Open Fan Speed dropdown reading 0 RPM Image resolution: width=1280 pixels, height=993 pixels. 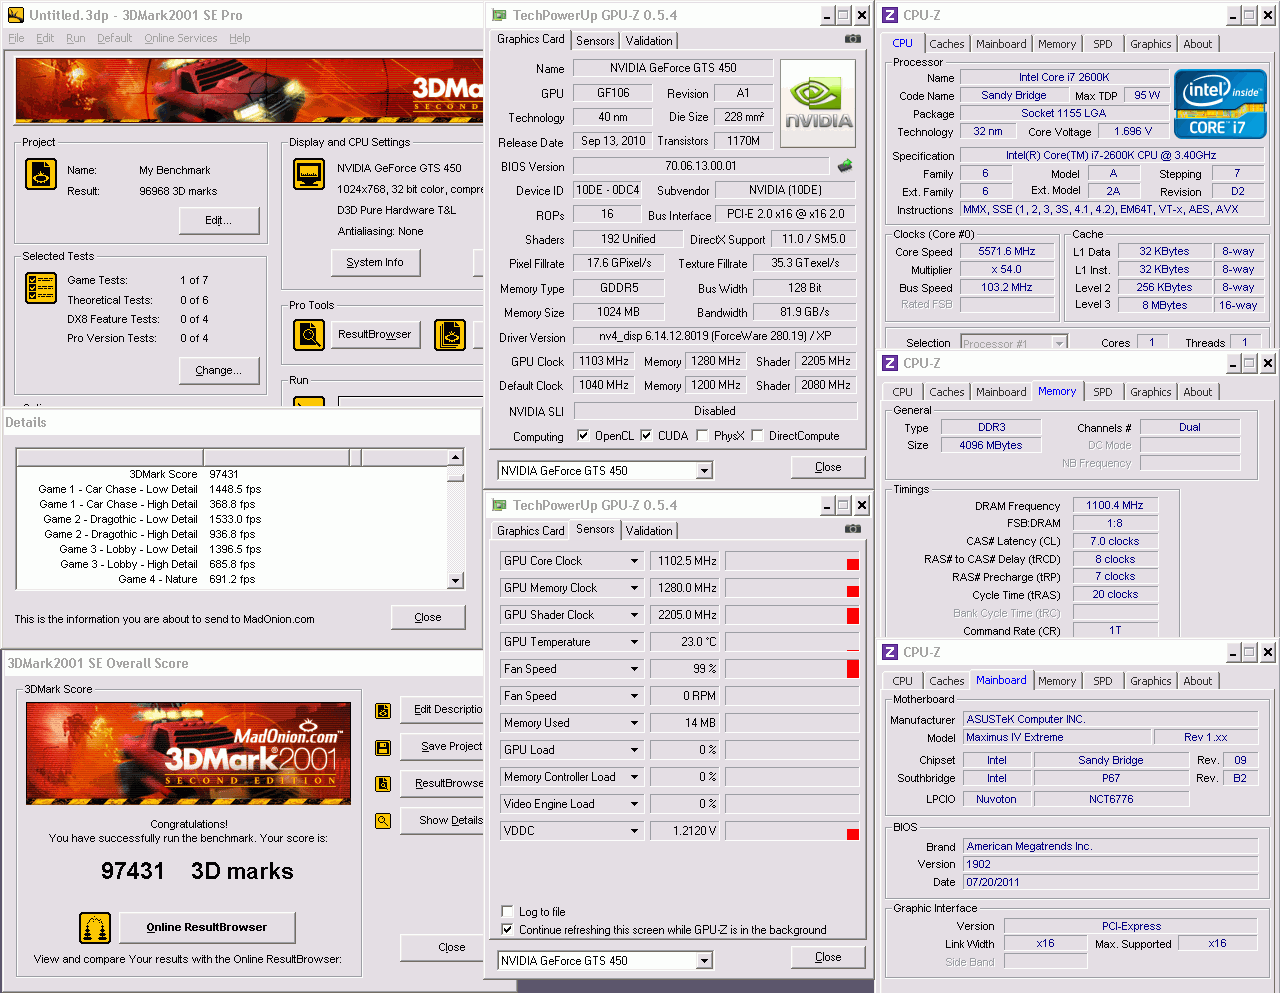(634, 696)
